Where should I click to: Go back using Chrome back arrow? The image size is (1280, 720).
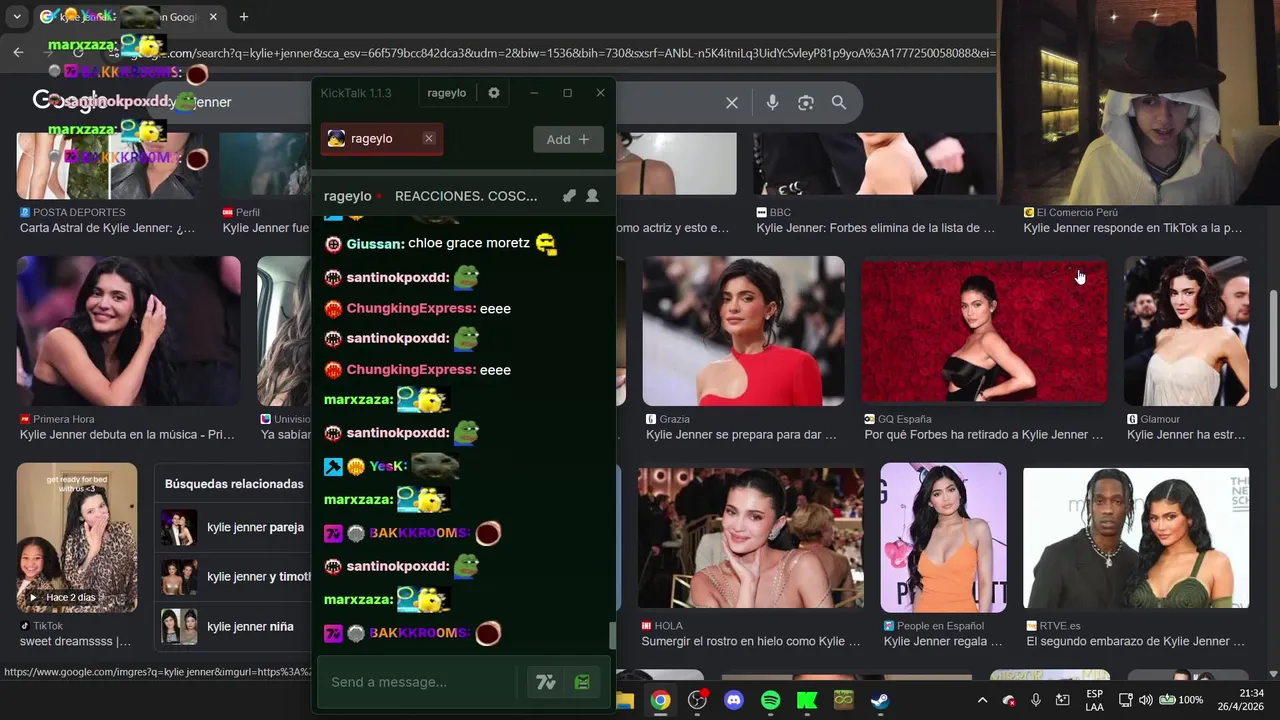click(18, 52)
